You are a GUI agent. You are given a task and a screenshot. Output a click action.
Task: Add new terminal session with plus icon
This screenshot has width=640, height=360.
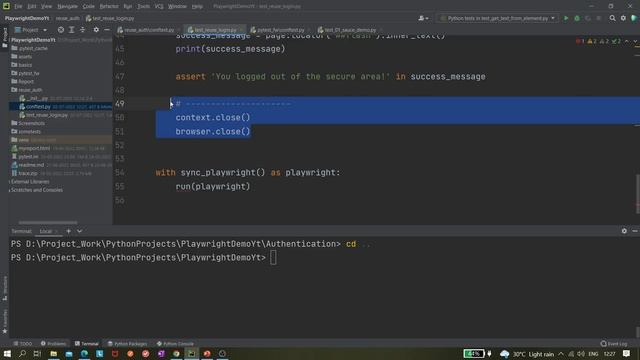tap(69, 231)
